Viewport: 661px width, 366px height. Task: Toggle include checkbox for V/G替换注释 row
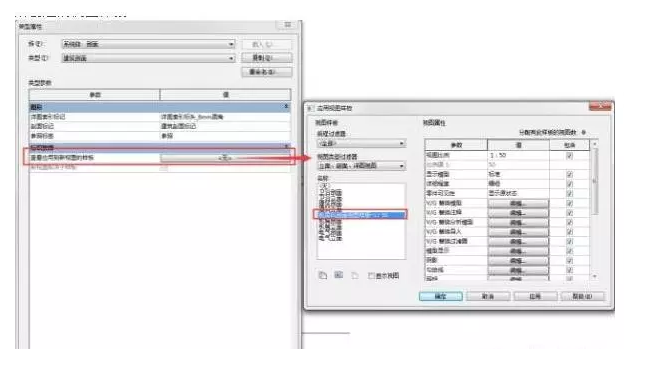coord(570,213)
